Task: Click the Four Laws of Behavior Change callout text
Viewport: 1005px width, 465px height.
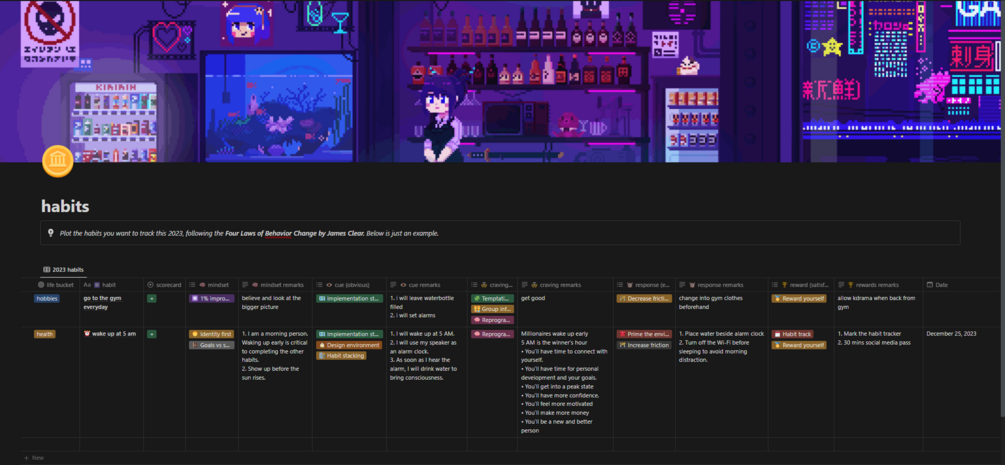Action: point(249,233)
